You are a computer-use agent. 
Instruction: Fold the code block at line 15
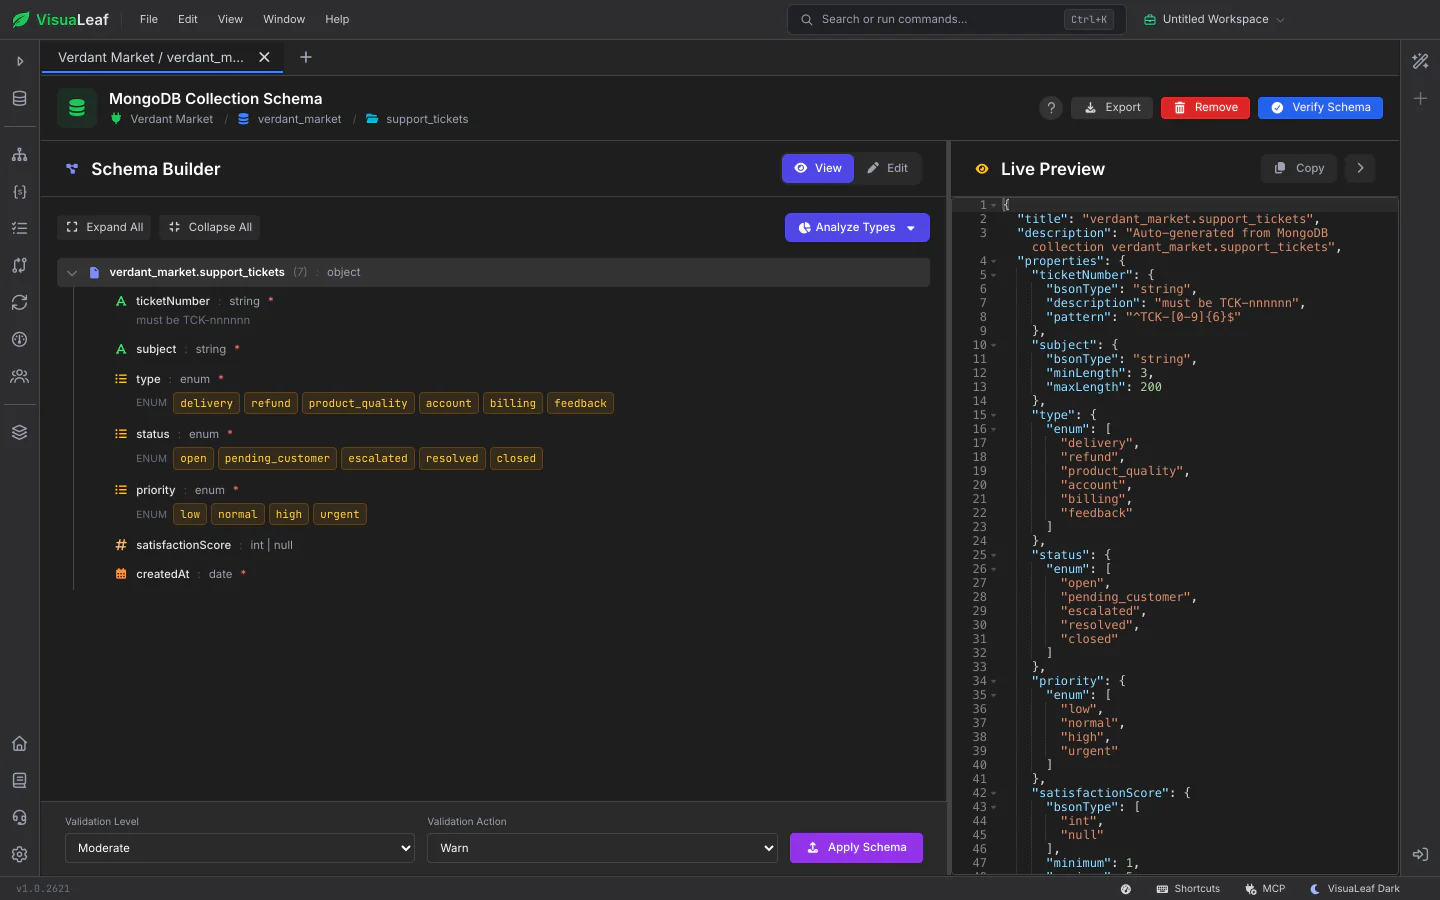(994, 415)
